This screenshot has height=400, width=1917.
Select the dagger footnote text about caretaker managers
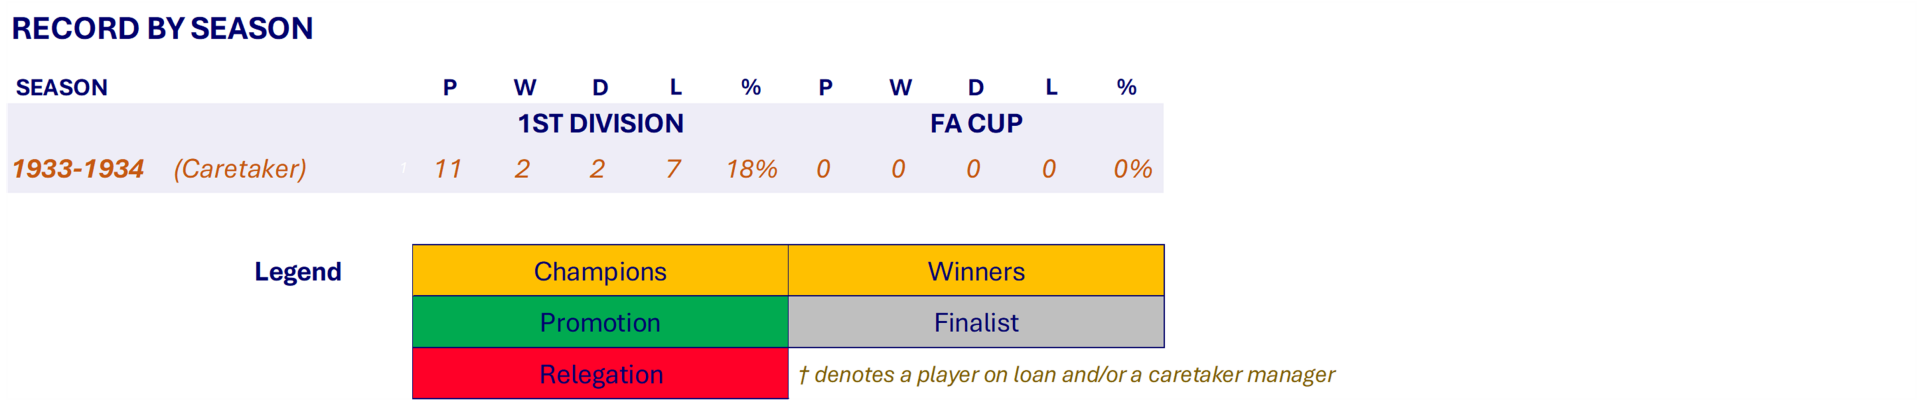click(x=1066, y=375)
